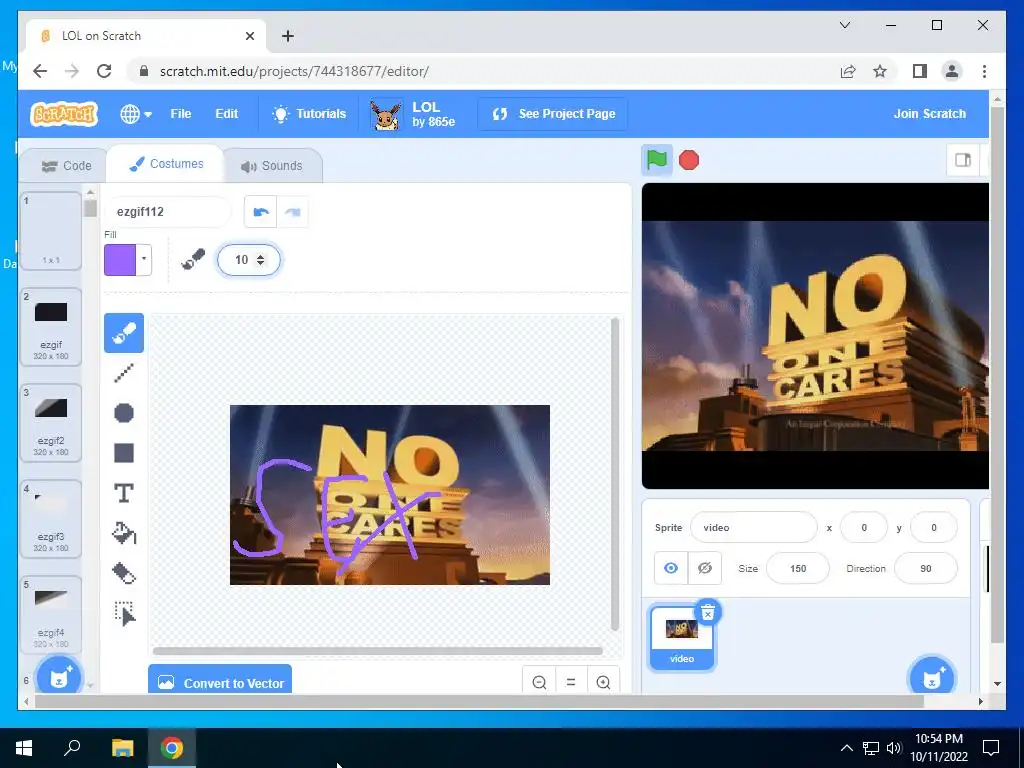Click the share page icon in address bar

pyautogui.click(x=848, y=71)
